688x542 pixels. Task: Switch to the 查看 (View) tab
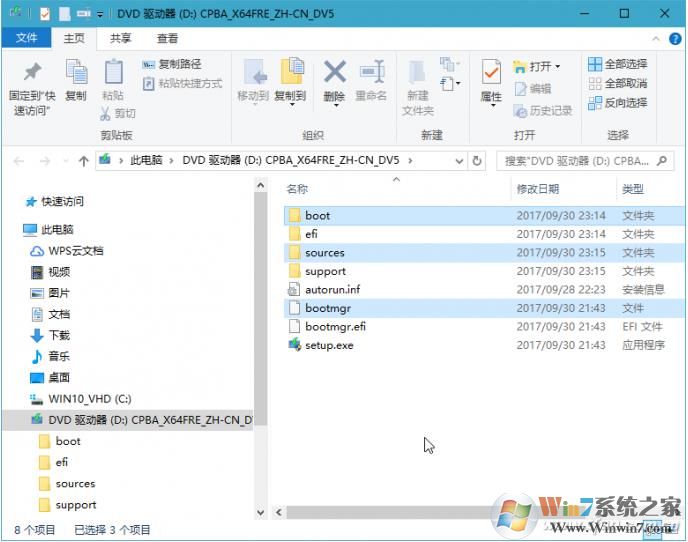pyautogui.click(x=168, y=39)
